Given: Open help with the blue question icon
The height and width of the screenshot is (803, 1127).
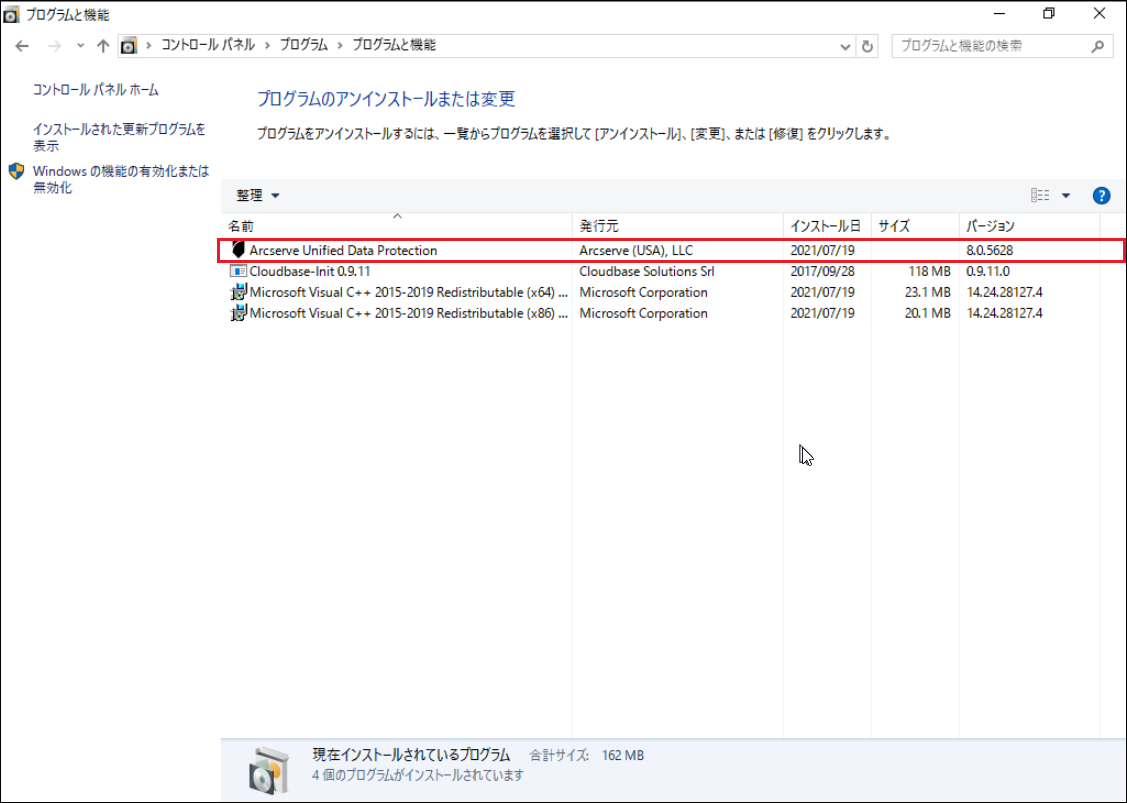Looking at the screenshot, I should pyautogui.click(x=1101, y=196).
